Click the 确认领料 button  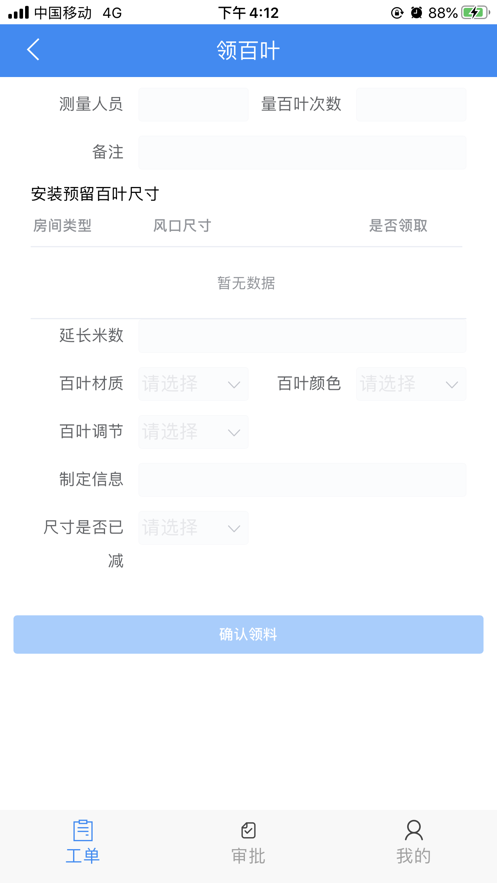point(248,635)
